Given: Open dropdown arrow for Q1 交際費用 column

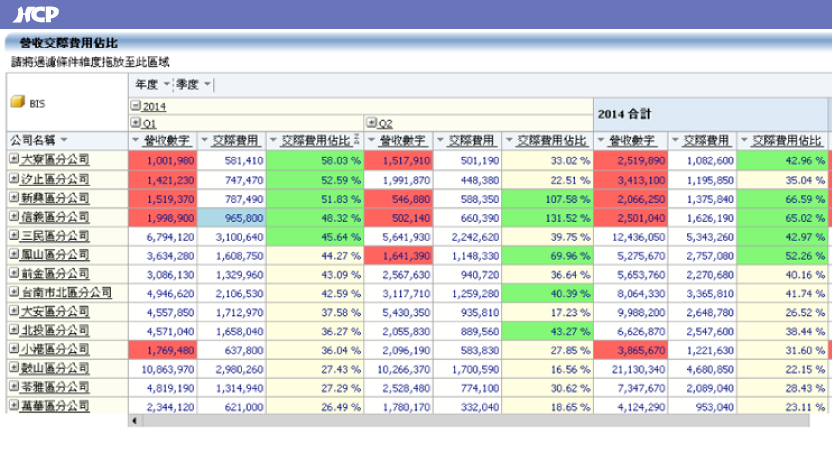Looking at the screenshot, I should tap(205, 141).
